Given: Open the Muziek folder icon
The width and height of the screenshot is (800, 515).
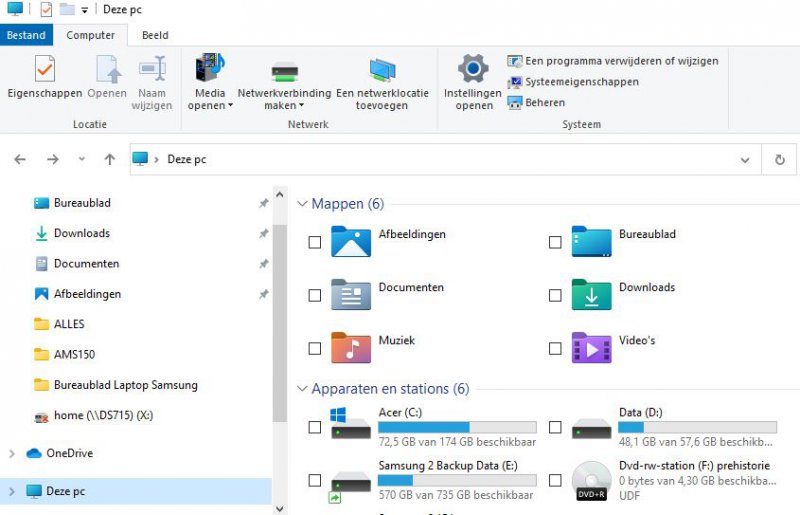Looking at the screenshot, I should click(x=351, y=348).
